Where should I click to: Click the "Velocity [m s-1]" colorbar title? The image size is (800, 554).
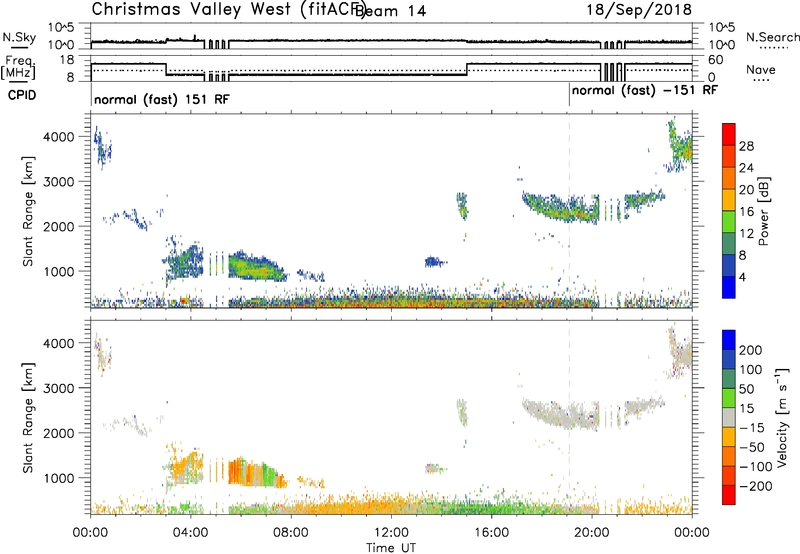782,418
